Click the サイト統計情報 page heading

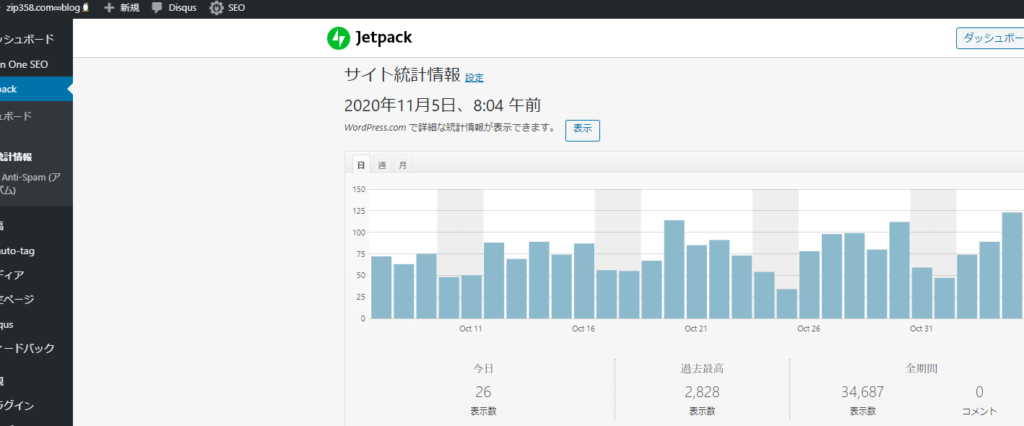(x=402, y=74)
